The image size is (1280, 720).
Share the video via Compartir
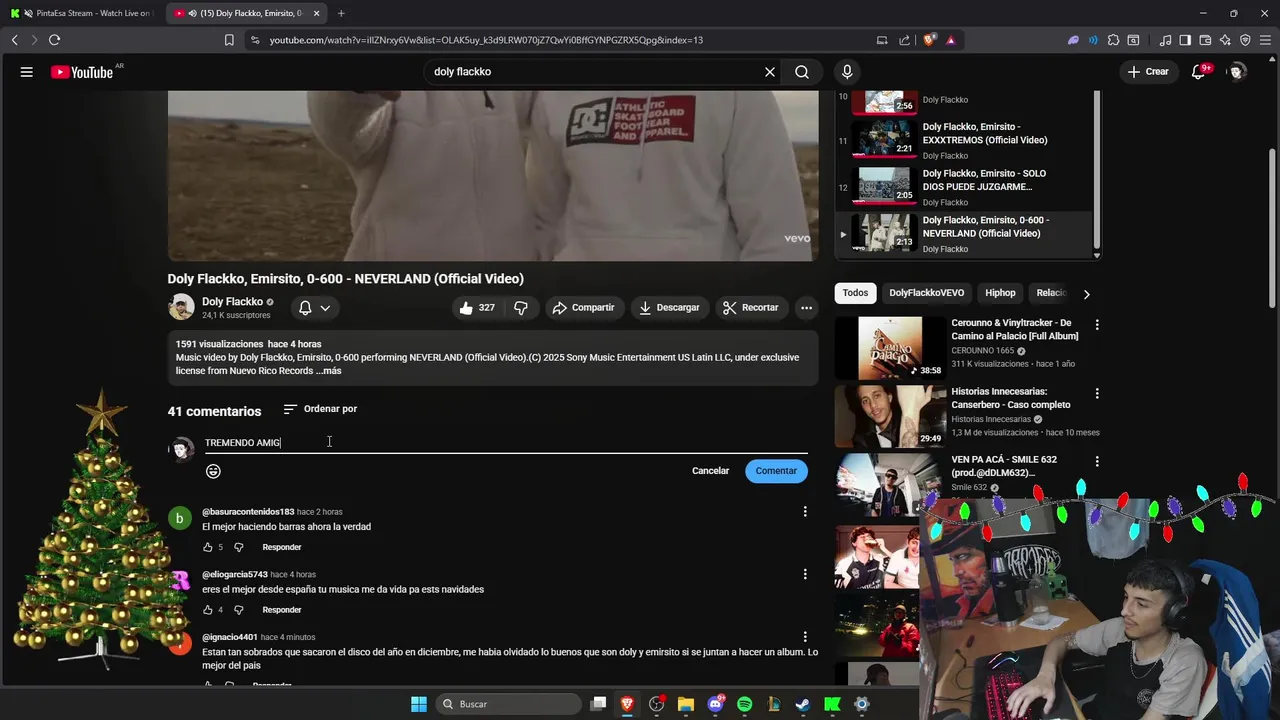[584, 308]
